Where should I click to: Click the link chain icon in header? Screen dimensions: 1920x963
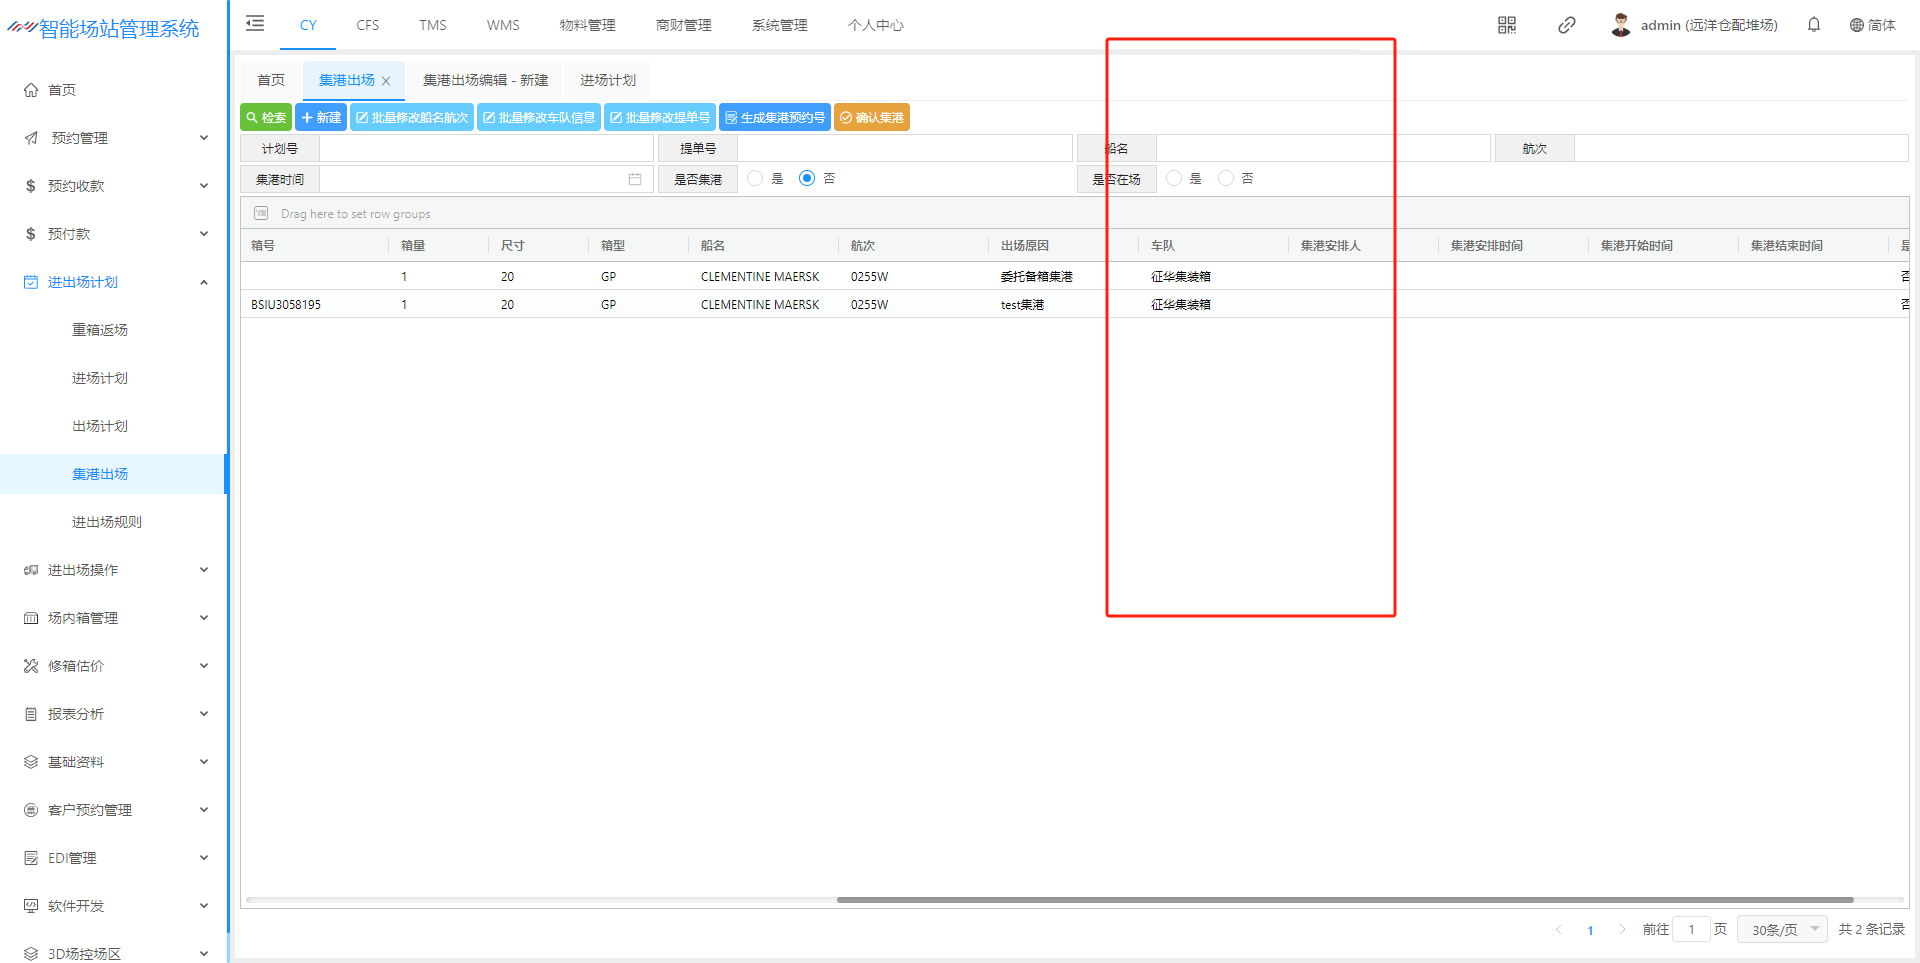pyautogui.click(x=1566, y=25)
